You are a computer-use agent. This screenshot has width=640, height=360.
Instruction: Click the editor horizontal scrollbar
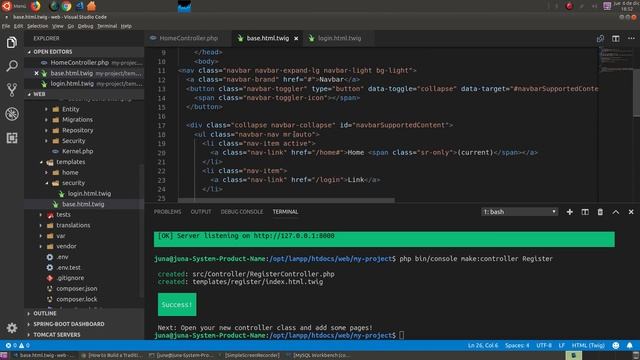287,200
